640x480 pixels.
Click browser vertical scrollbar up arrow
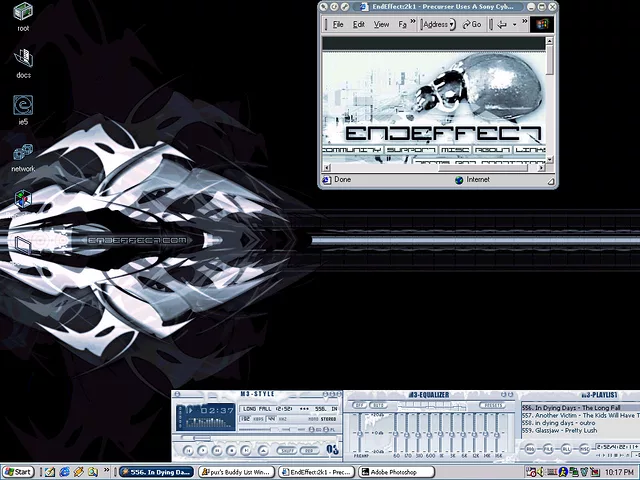point(550,41)
